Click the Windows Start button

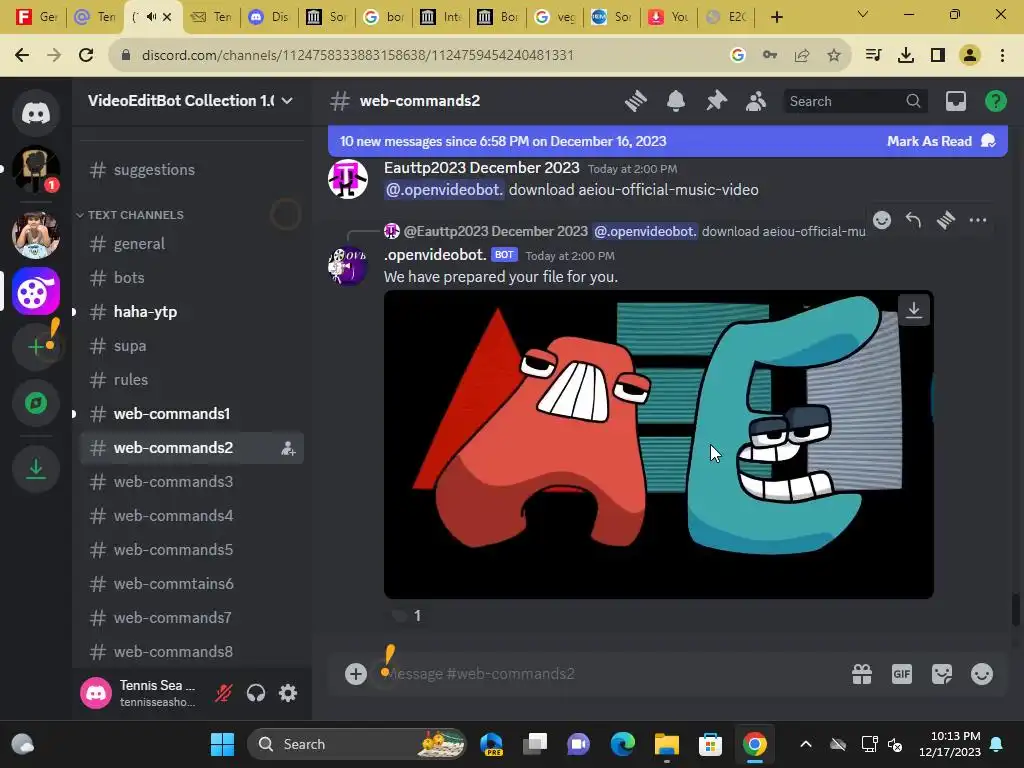tap(222, 744)
